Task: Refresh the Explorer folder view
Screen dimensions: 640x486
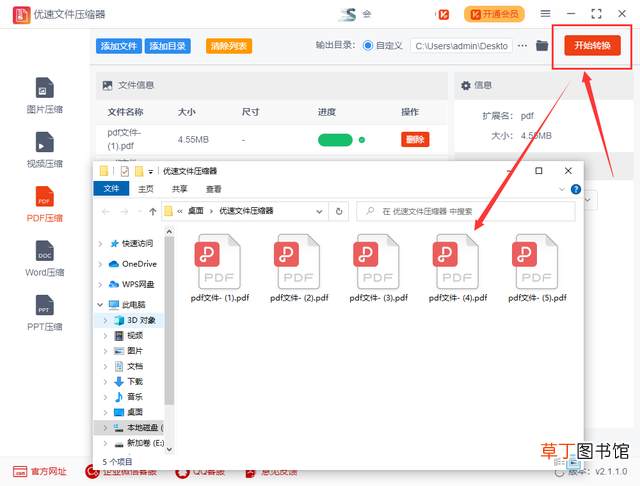Action: click(339, 211)
